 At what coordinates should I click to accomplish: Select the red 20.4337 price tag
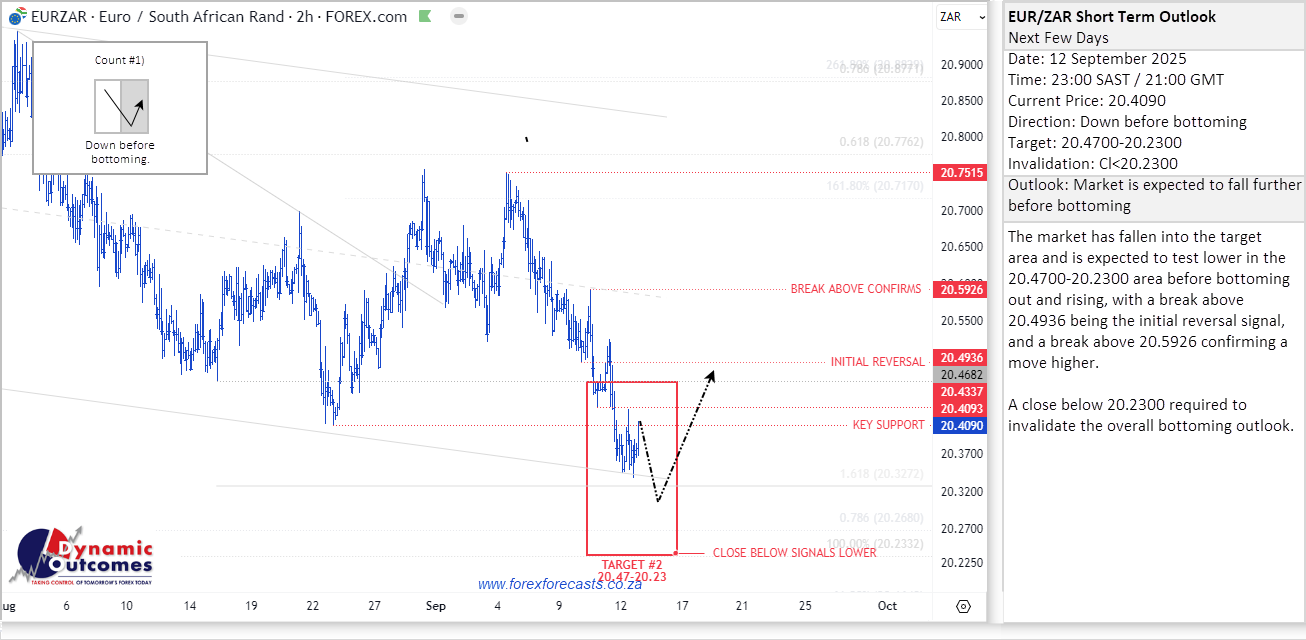tap(961, 392)
